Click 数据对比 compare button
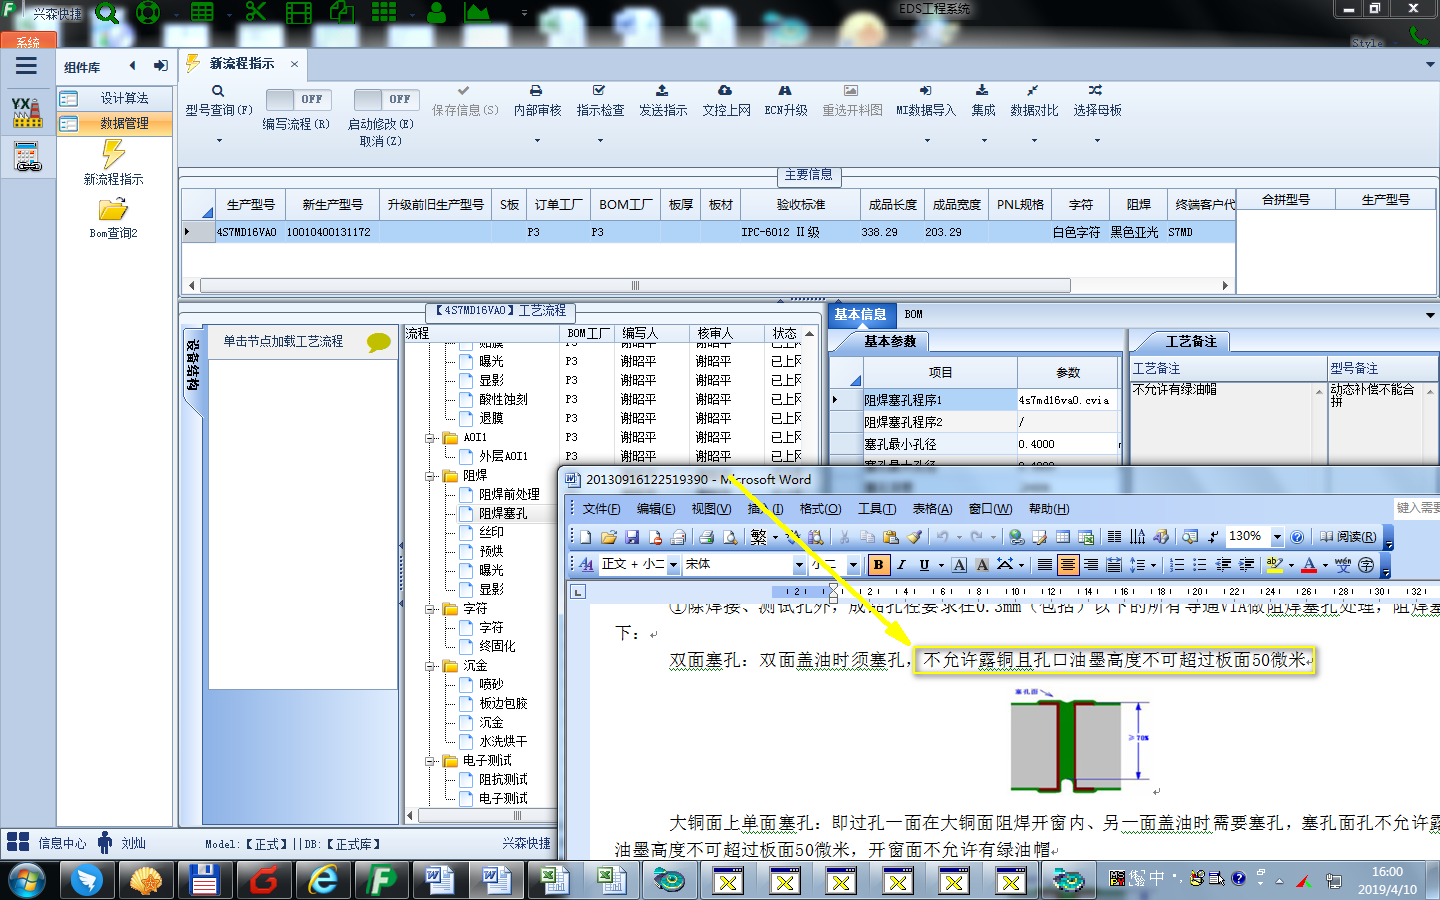1440x900 pixels. (1034, 101)
